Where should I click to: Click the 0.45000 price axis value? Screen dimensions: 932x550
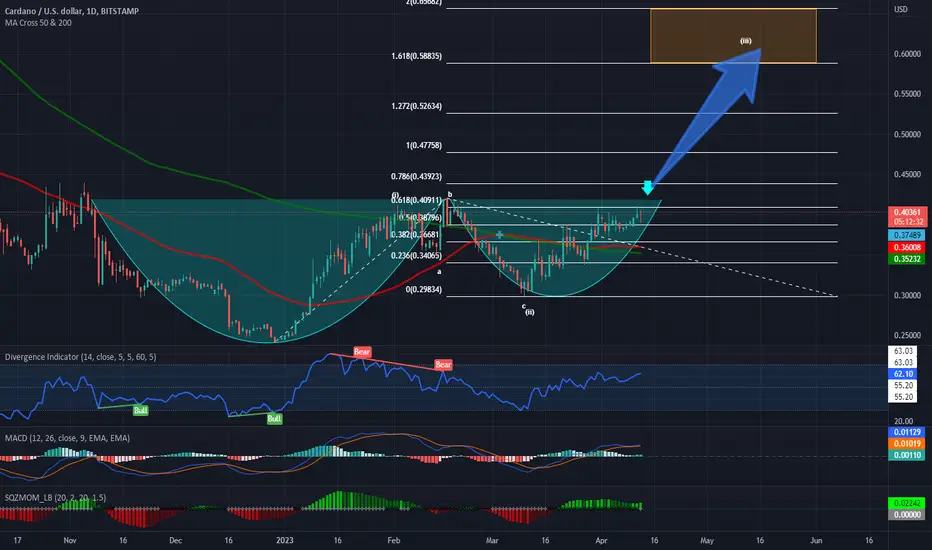coord(907,175)
